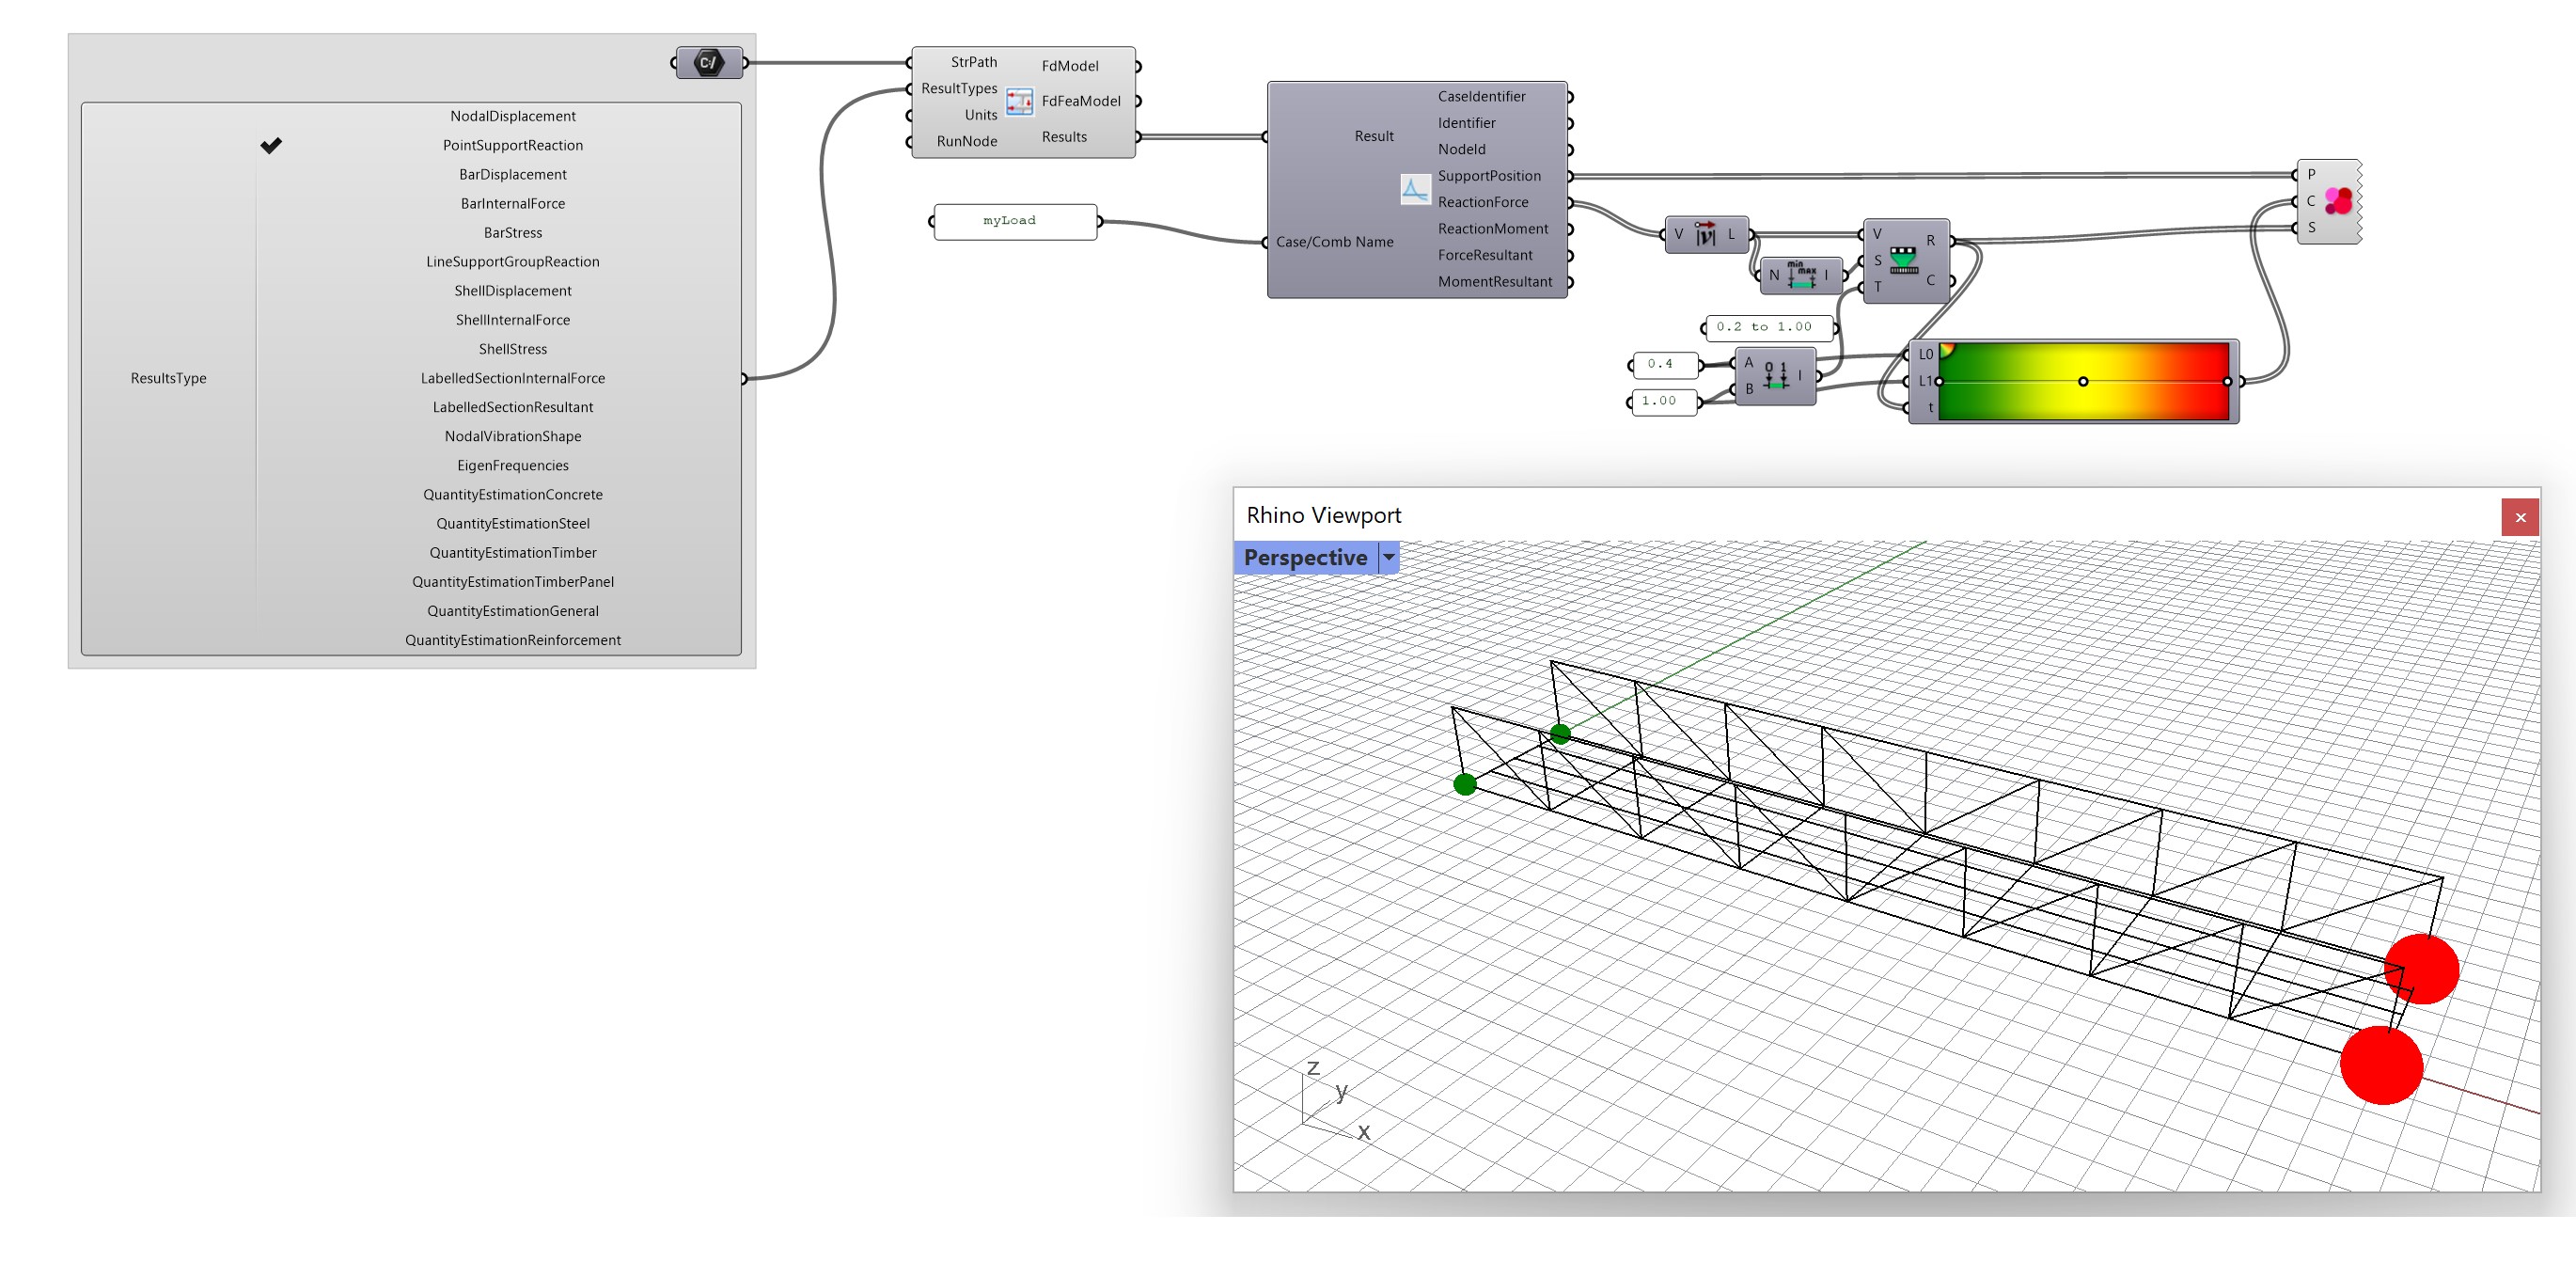Select BarInternalForce in the results type list
This screenshot has width=2576, height=1262.
click(x=512, y=204)
